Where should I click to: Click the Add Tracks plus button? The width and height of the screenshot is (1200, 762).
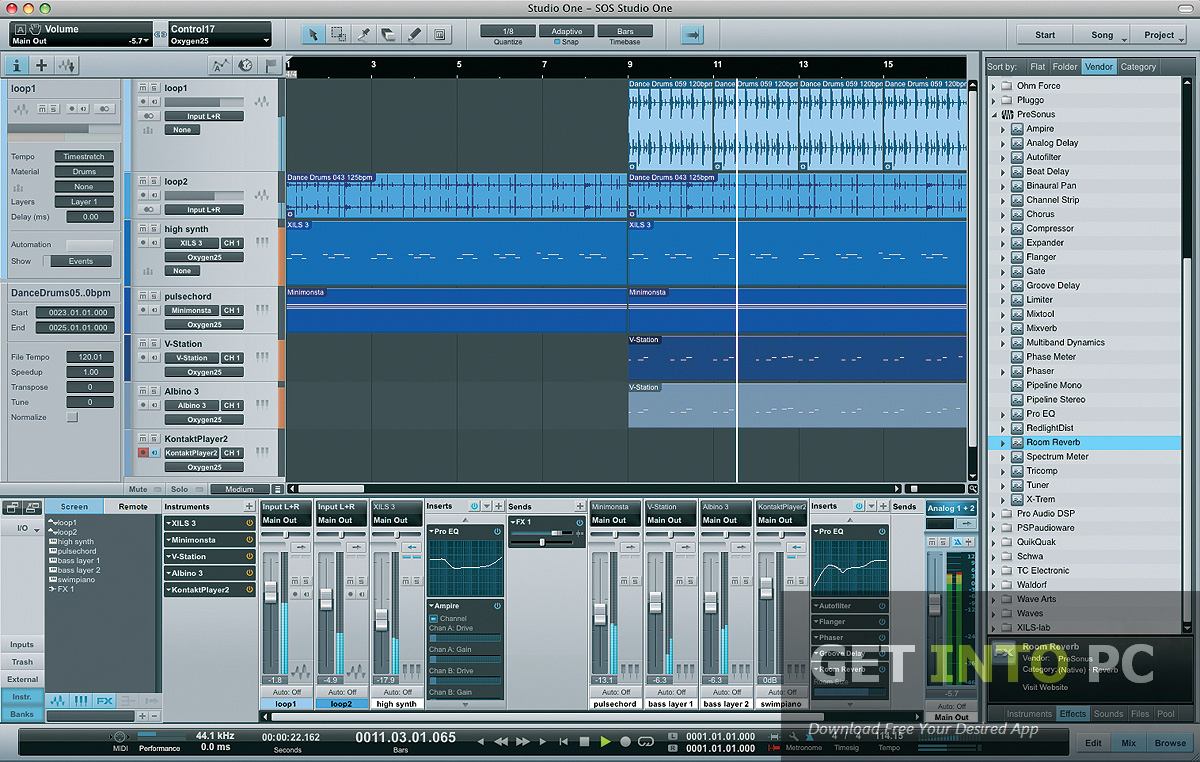click(x=42, y=66)
